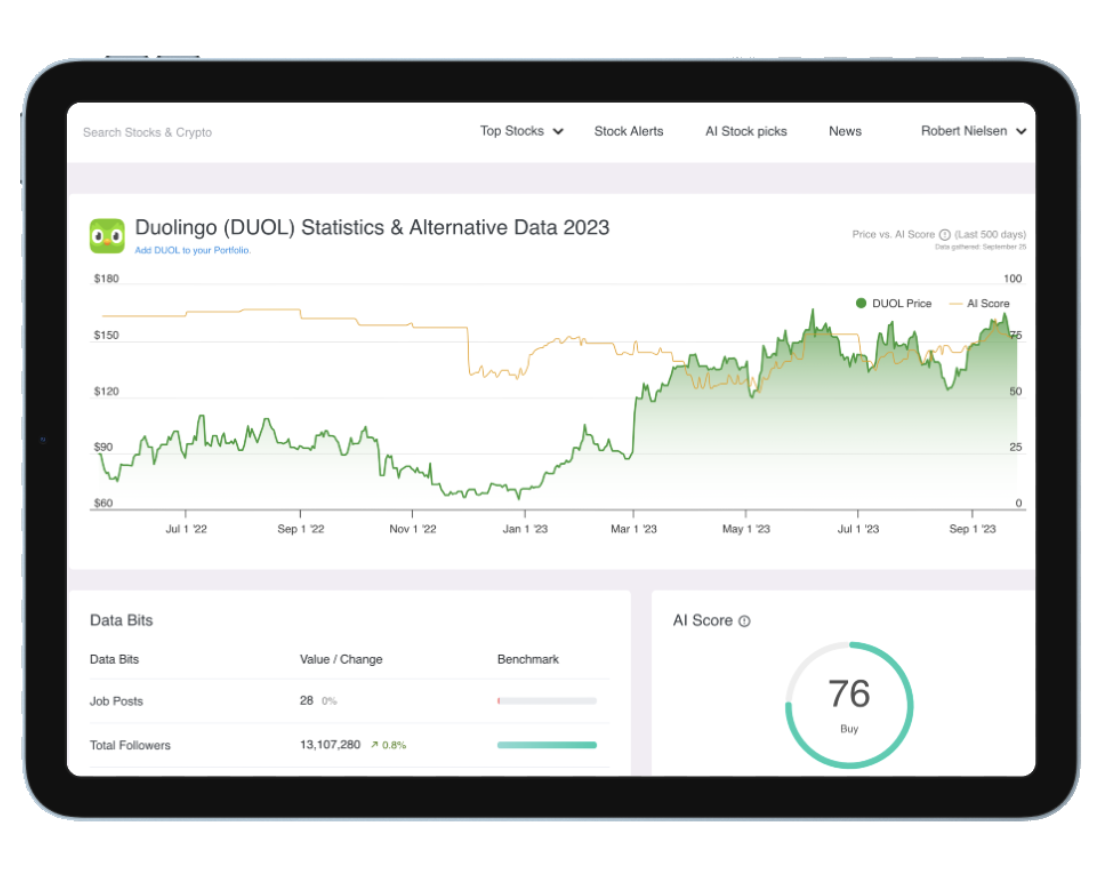This screenshot has width=1114, height=886.
Task: Select the Job Posts benchmark indicator
Action: click(546, 701)
